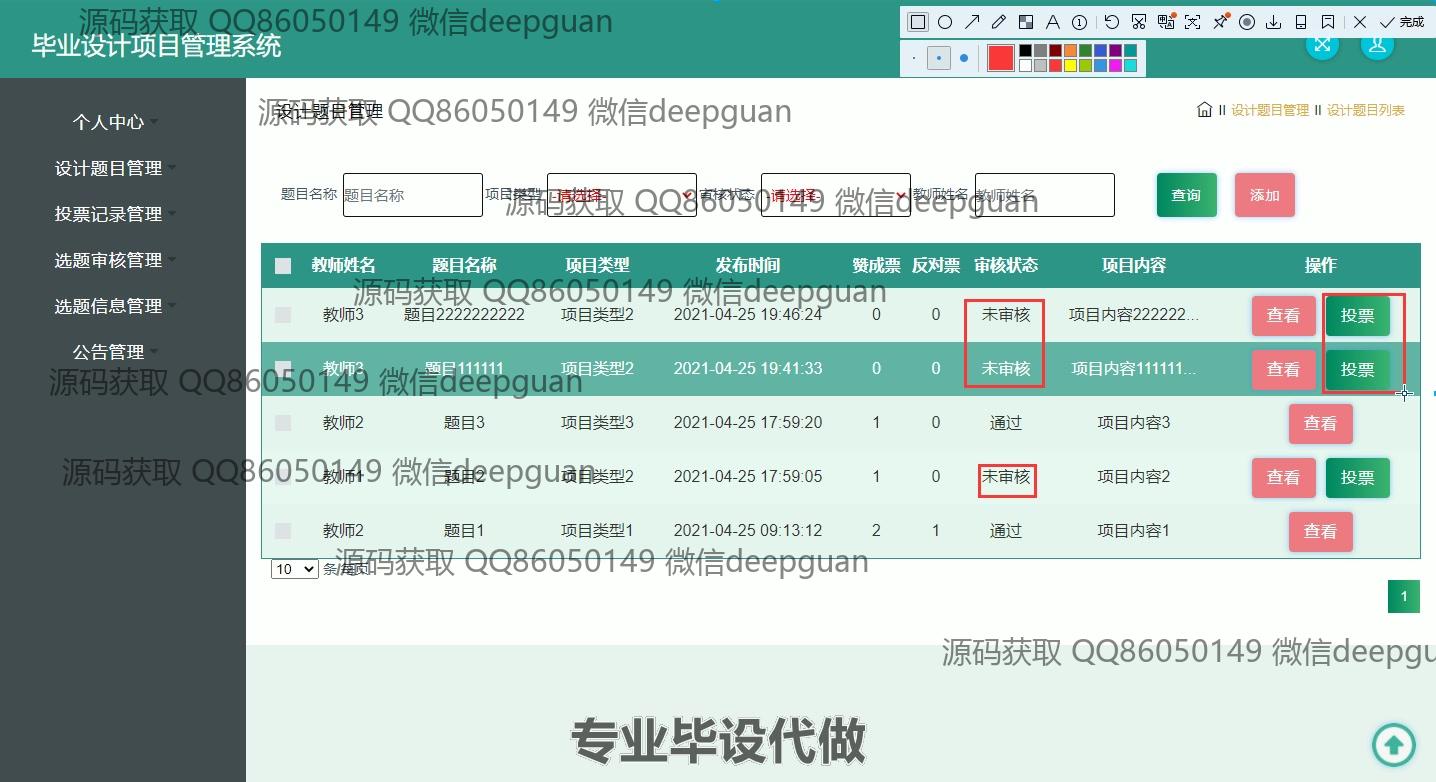Open the 审核状态 filter dropdown
This screenshot has width=1436, height=782.
pyautogui.click(x=835, y=195)
